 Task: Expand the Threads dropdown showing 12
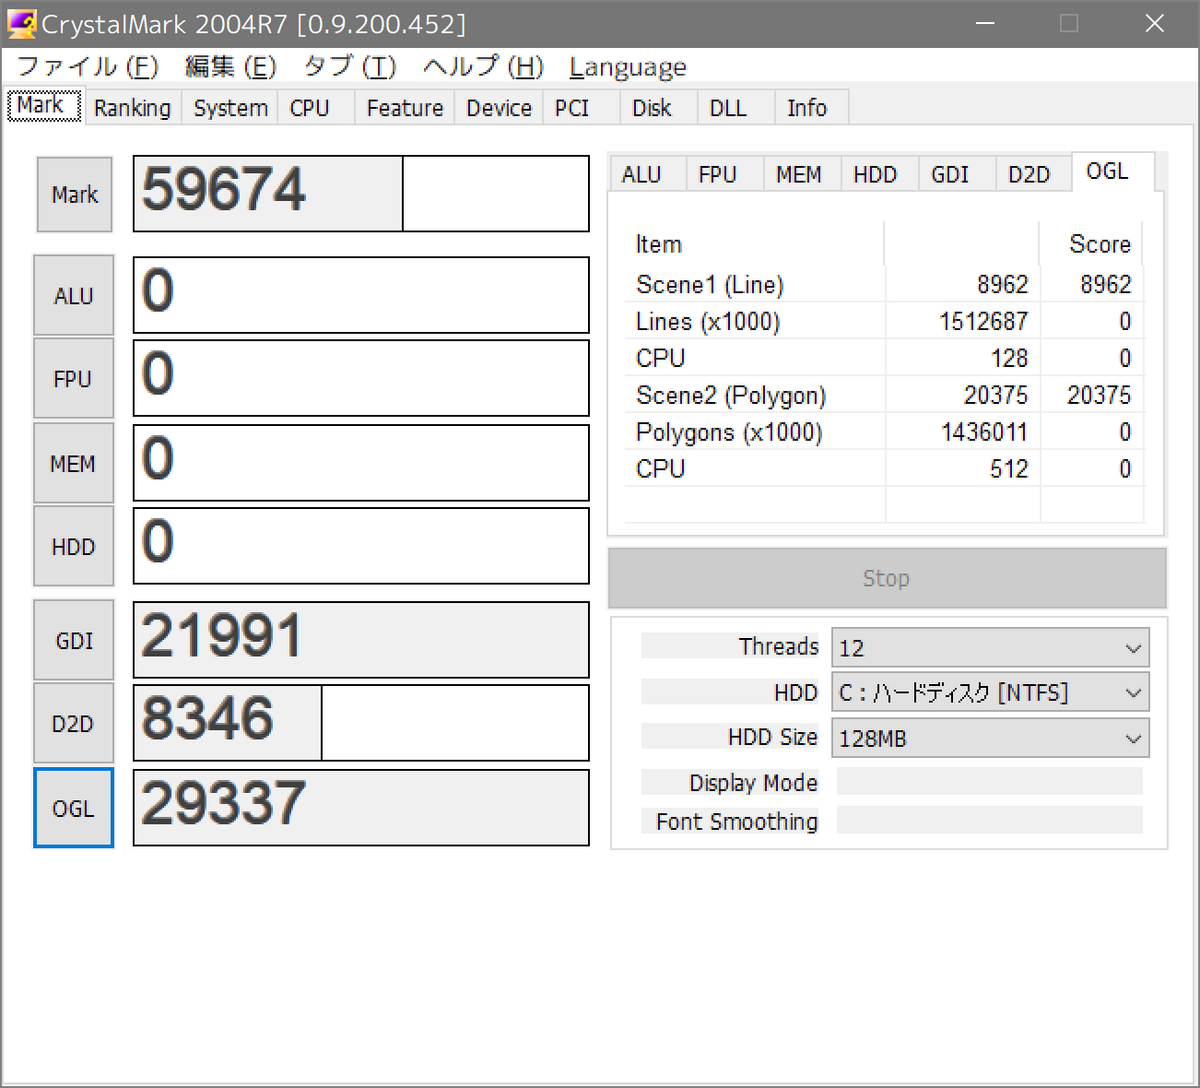(990, 648)
